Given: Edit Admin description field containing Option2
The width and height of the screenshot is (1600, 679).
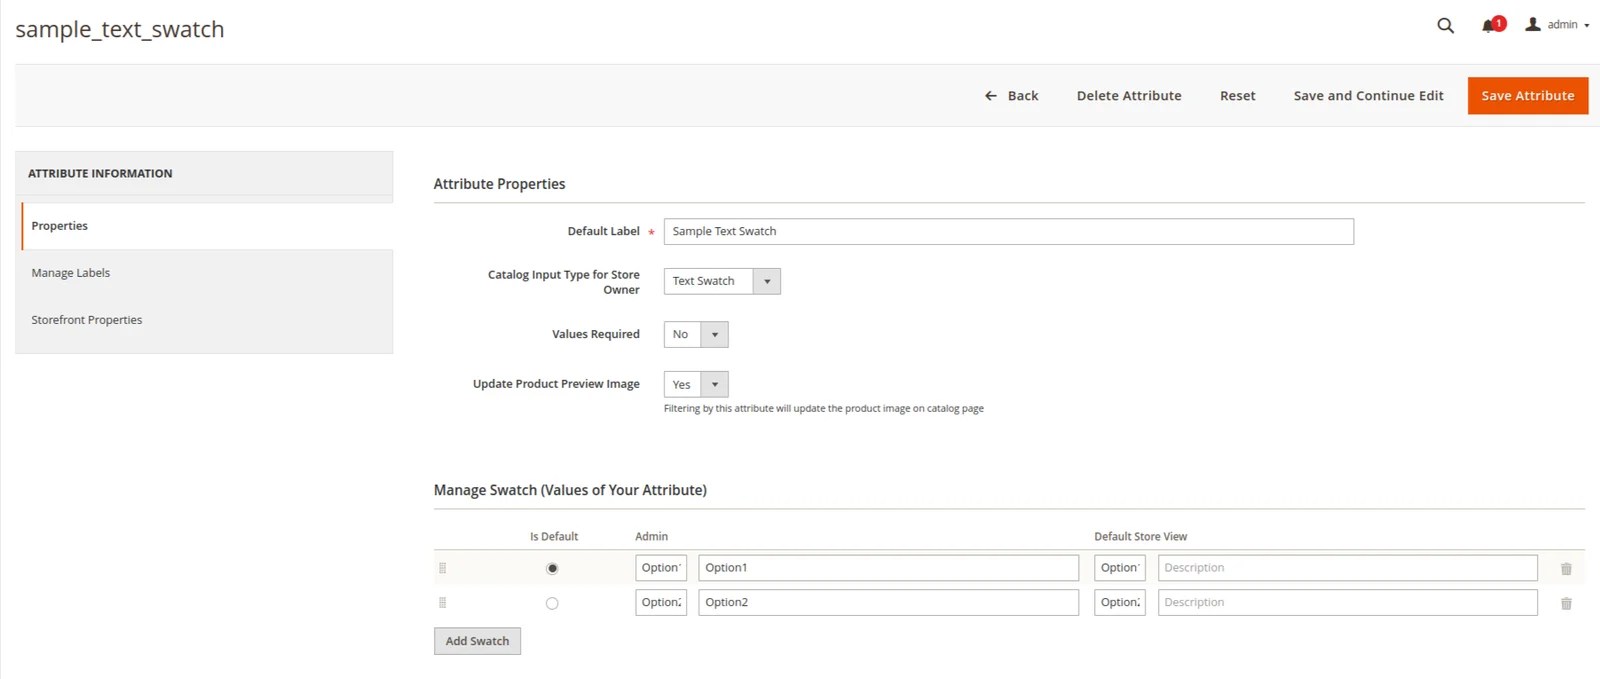Looking at the screenshot, I should (888, 603).
